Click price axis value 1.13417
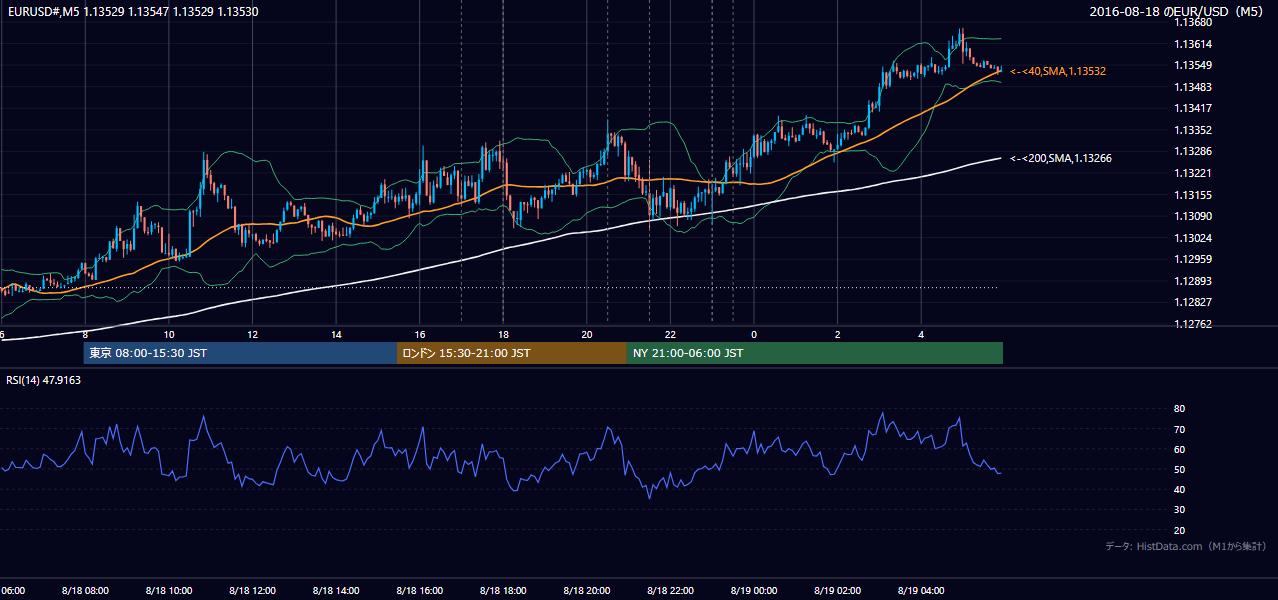The image size is (1278, 600). coord(1193,108)
